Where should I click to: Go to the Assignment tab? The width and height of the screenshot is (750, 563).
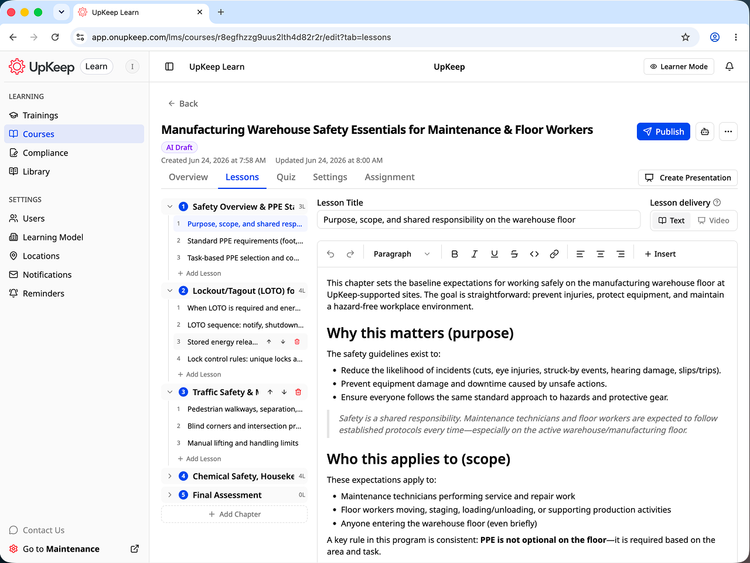pyautogui.click(x=389, y=177)
